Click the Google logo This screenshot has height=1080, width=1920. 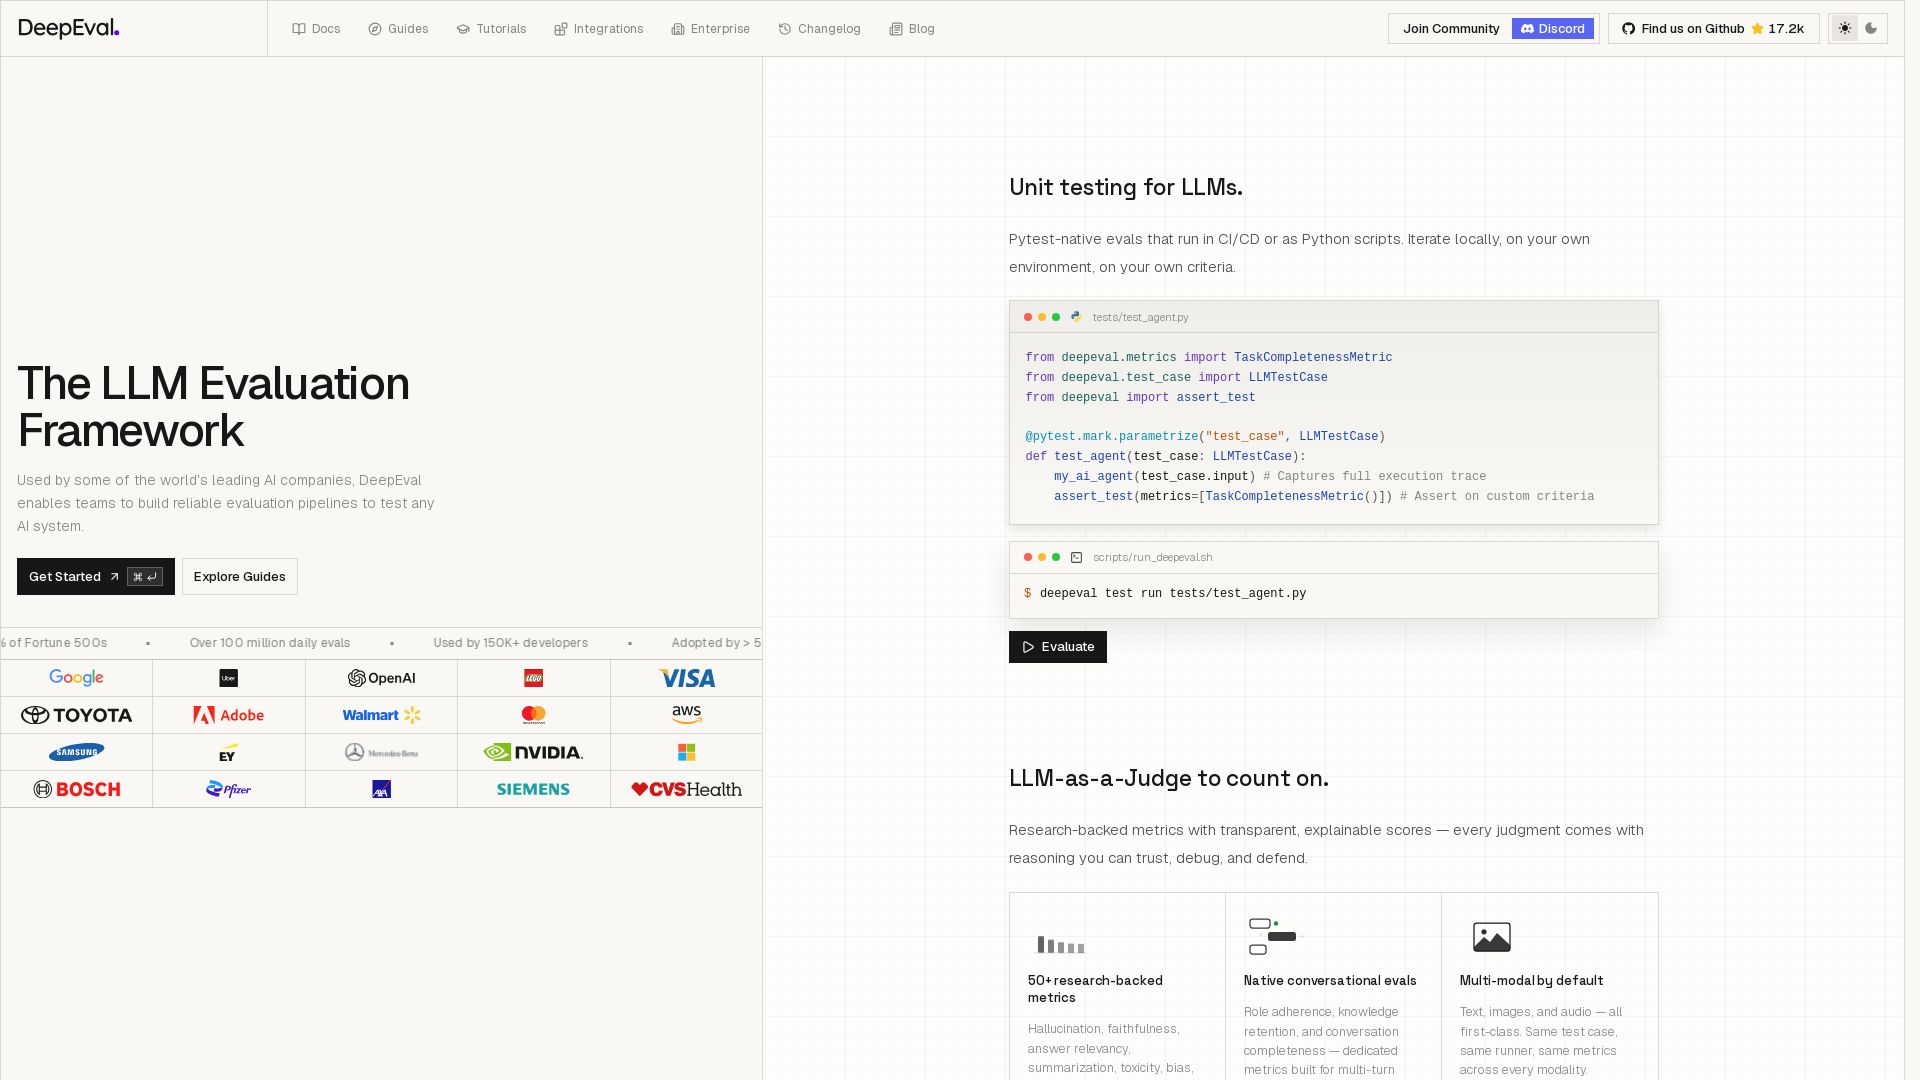[77, 678]
